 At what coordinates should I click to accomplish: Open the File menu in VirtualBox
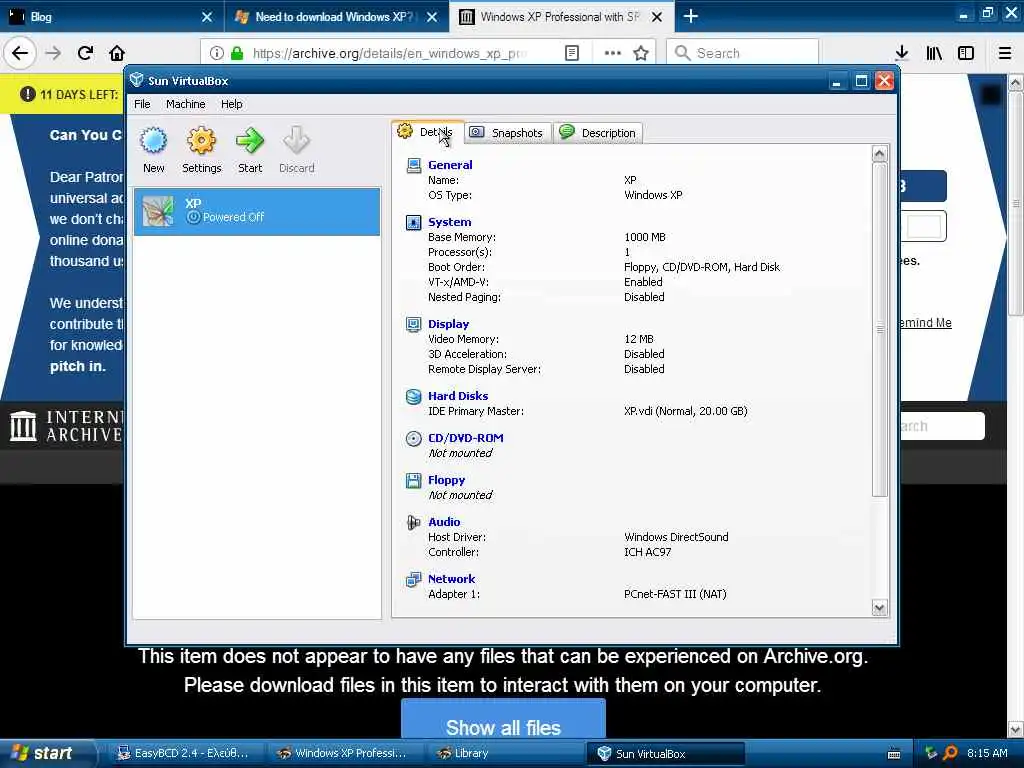pyautogui.click(x=142, y=104)
